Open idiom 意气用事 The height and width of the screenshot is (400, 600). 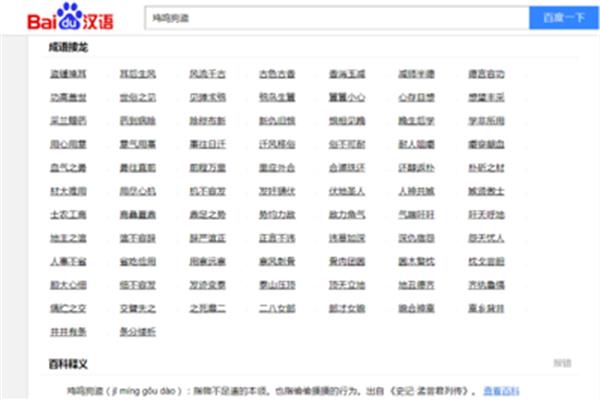(138, 144)
